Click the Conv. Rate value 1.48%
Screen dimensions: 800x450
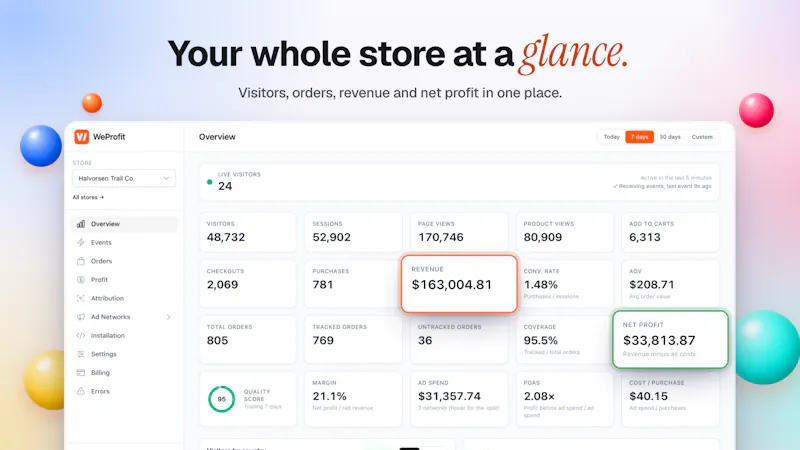point(541,285)
